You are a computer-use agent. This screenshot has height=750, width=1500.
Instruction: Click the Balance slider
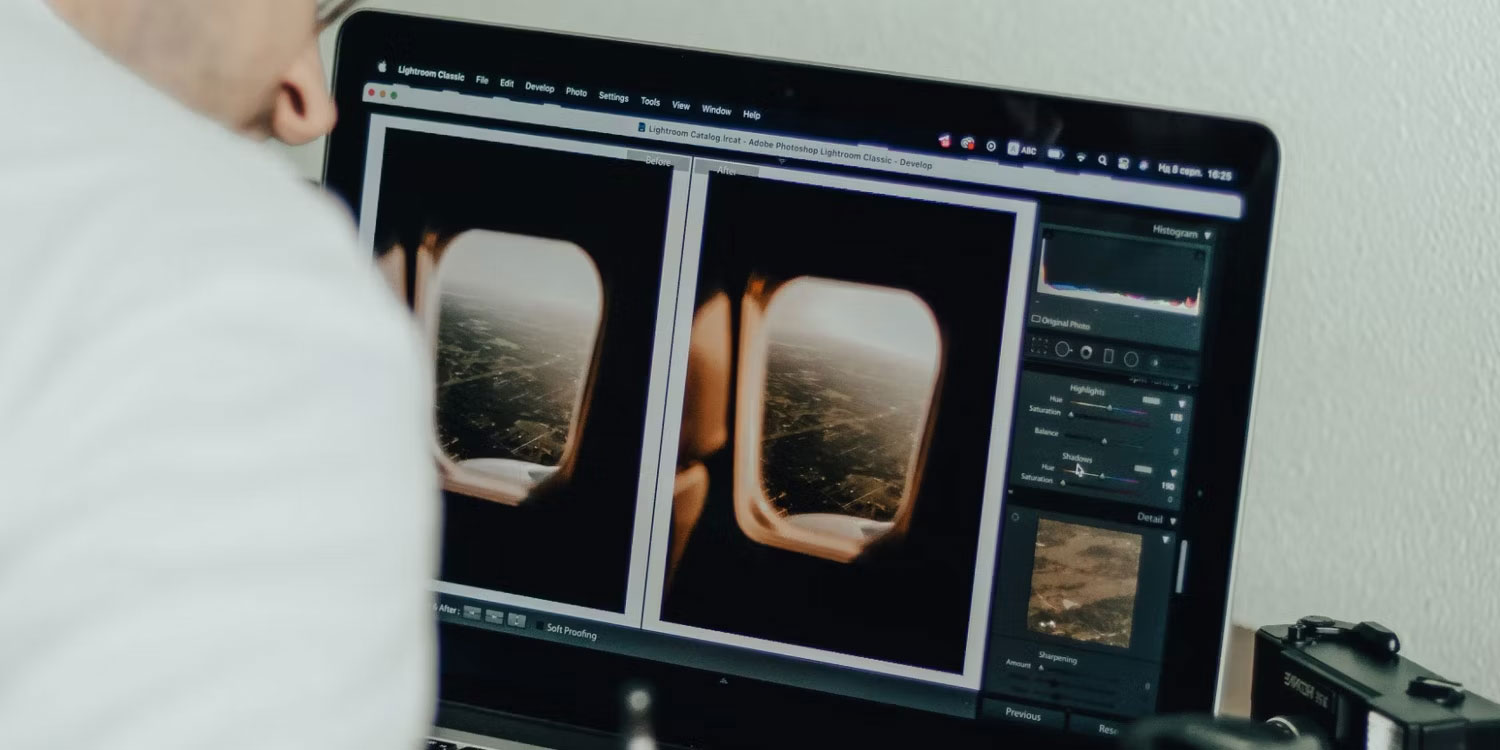[x=1105, y=439]
